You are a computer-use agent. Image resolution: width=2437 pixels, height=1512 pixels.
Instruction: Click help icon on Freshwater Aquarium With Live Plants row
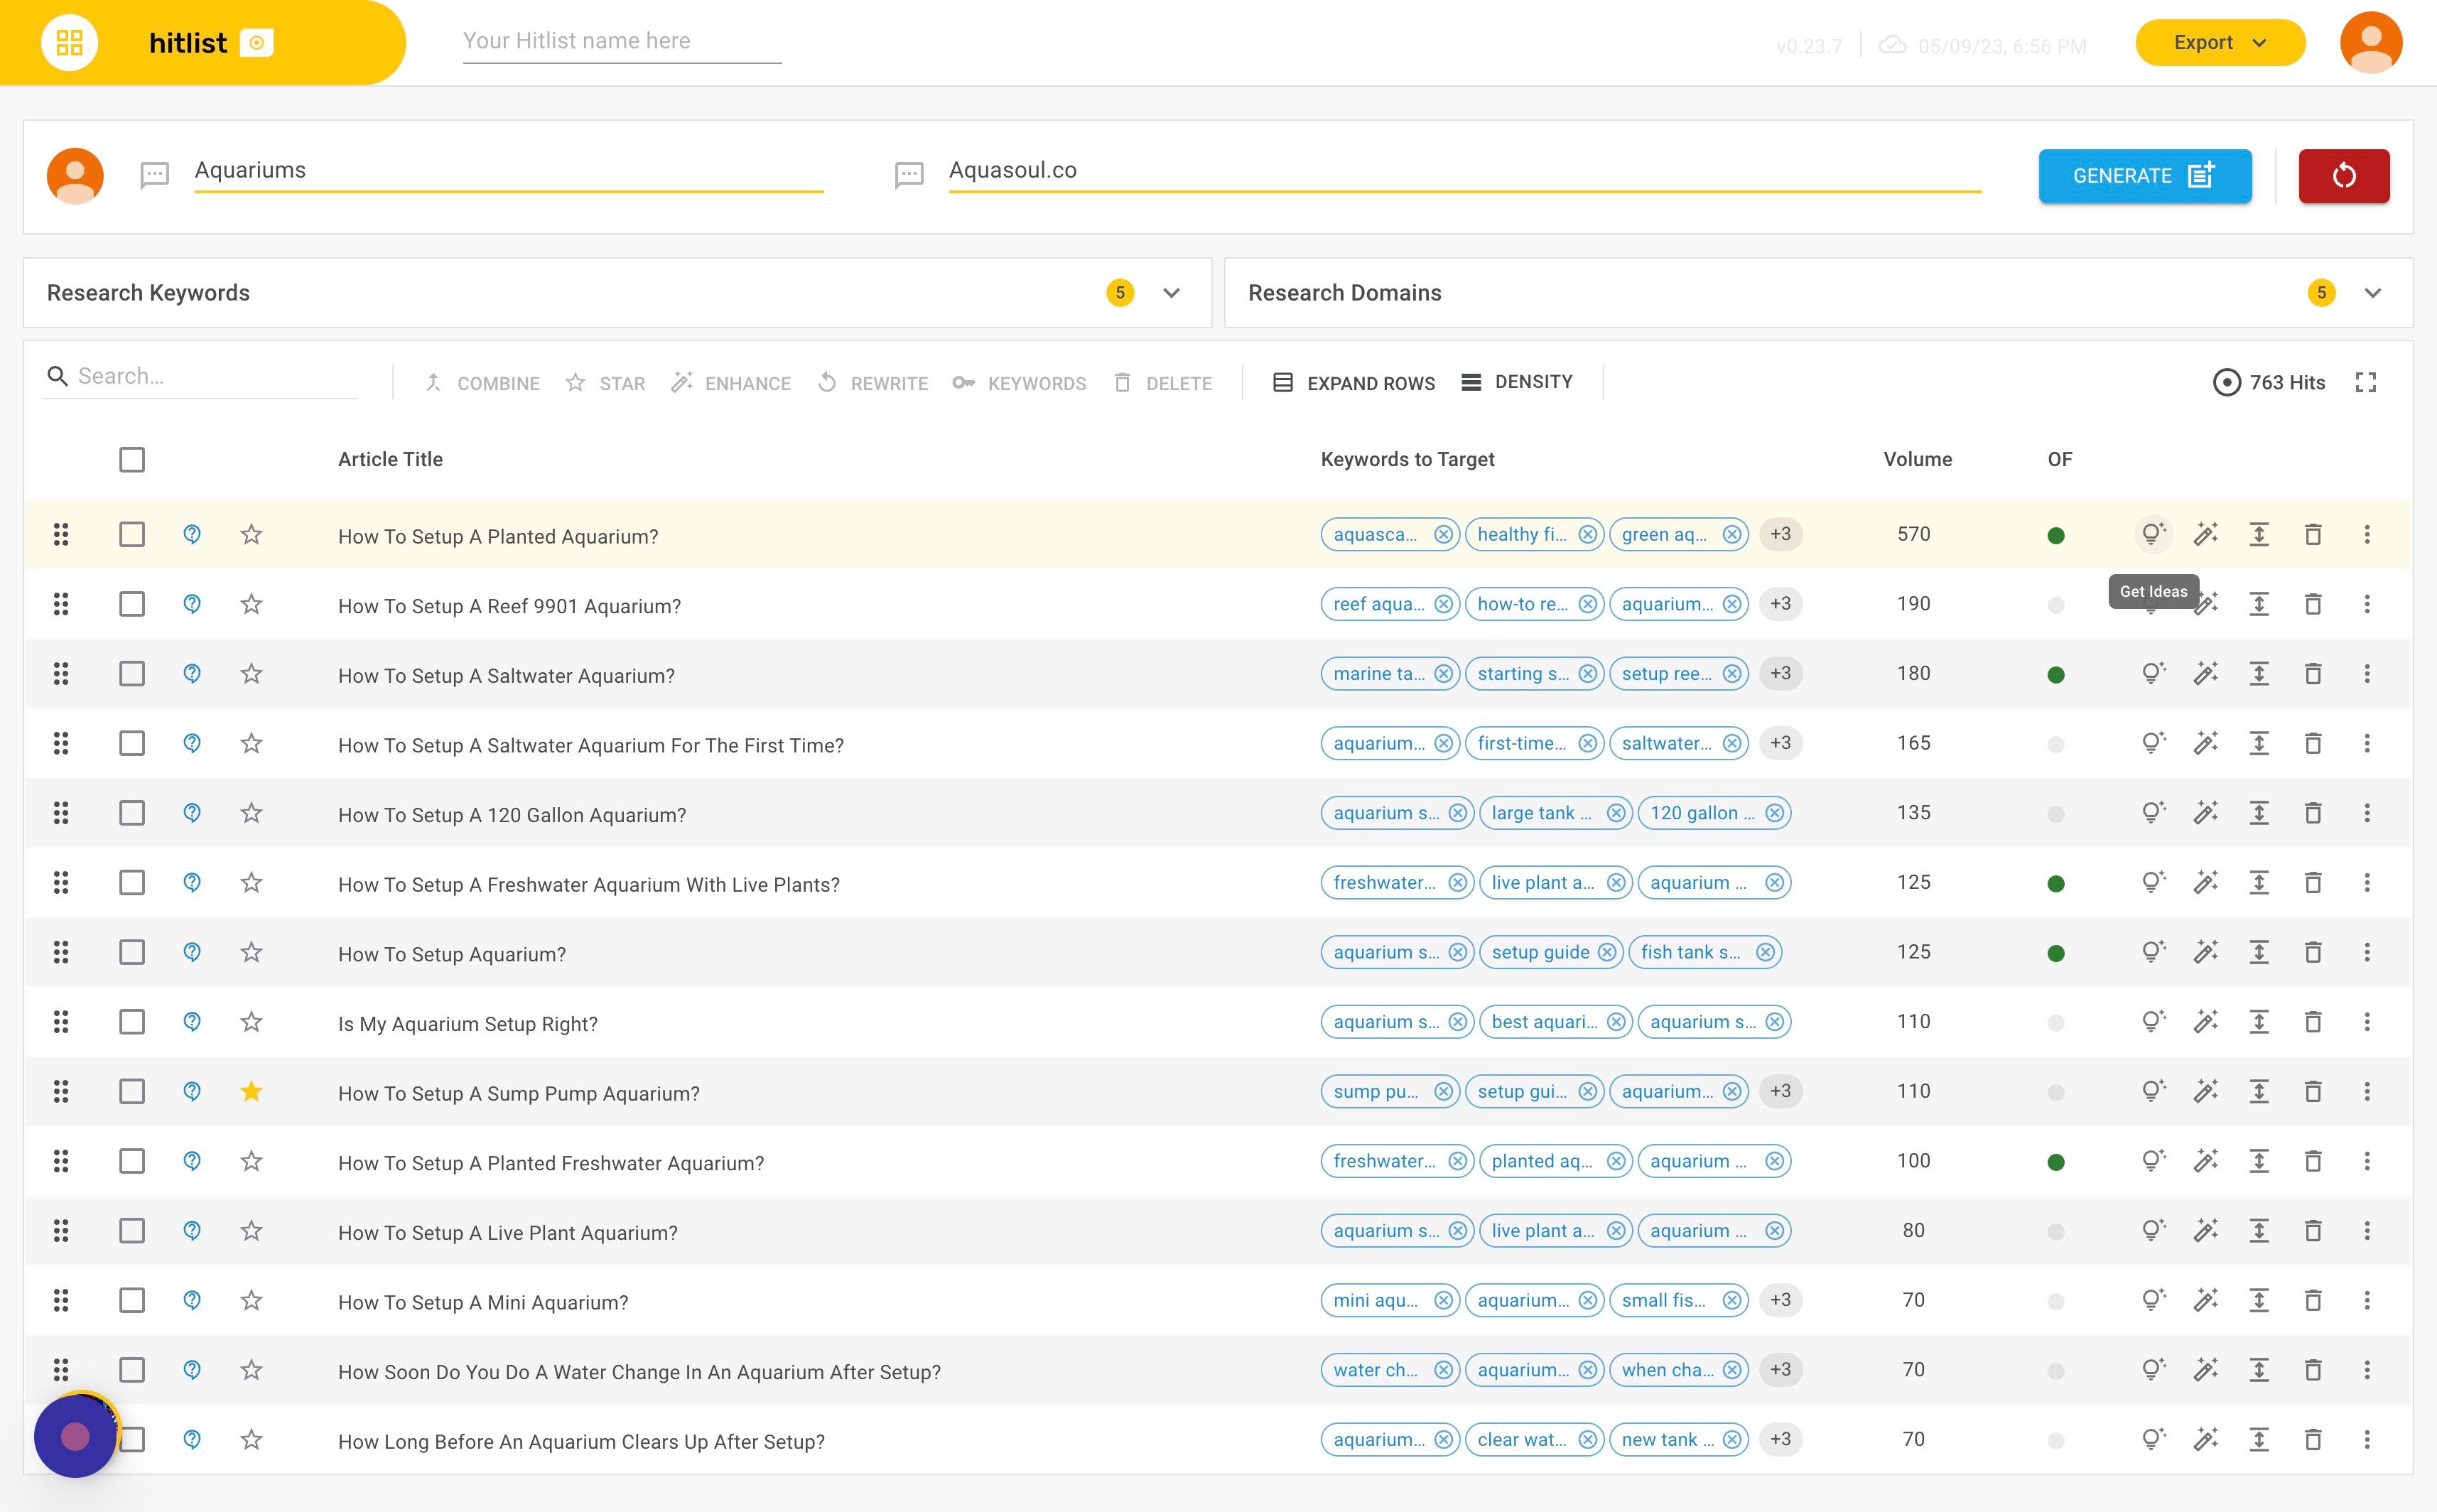[192, 882]
